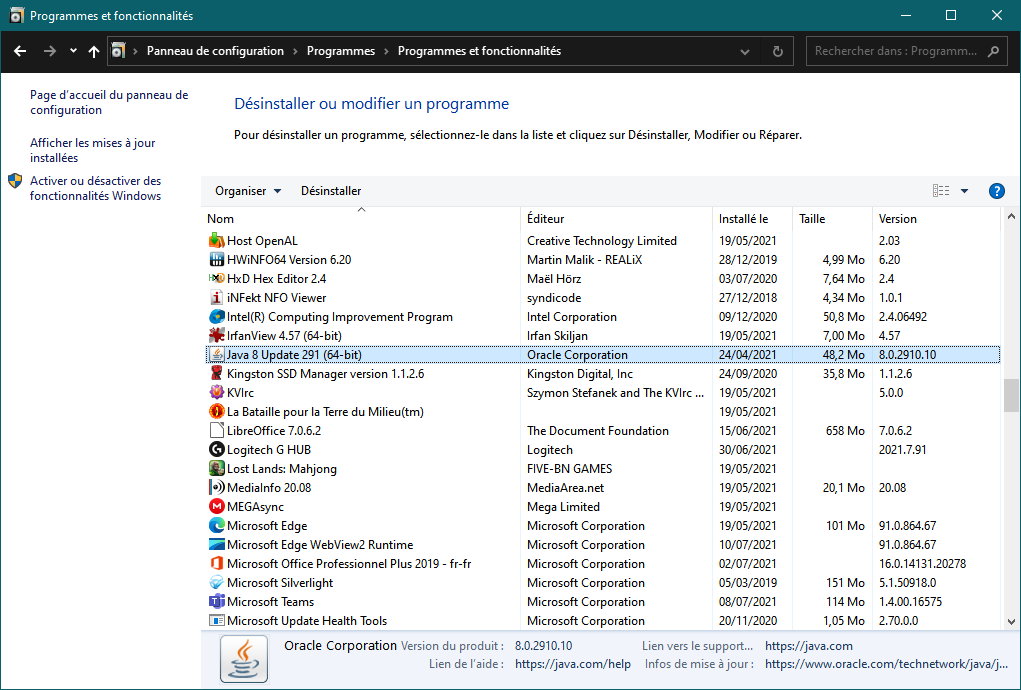Select Oracle Corporation publisher cell

pos(578,355)
